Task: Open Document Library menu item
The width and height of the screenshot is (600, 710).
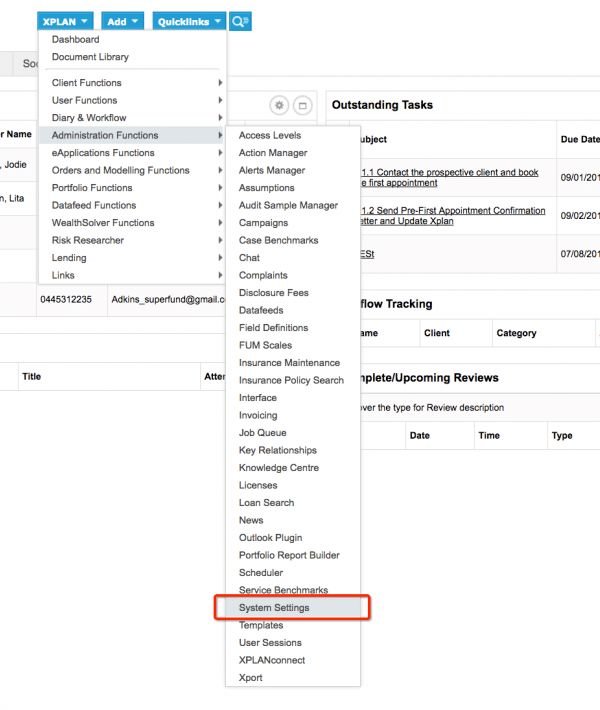Action: point(90,57)
